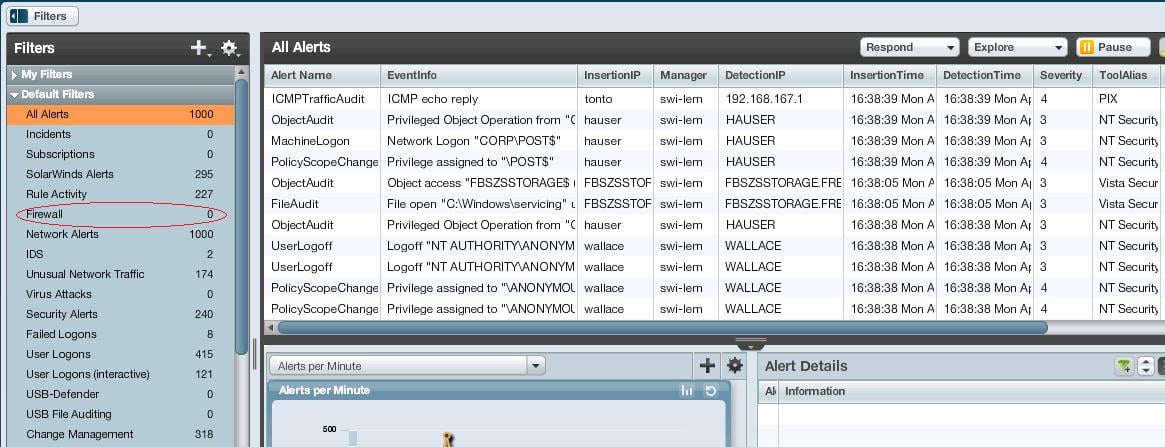Click the Filters list vertical scrollbar
Image resolution: width=1165 pixels, height=447 pixels.
(241, 215)
